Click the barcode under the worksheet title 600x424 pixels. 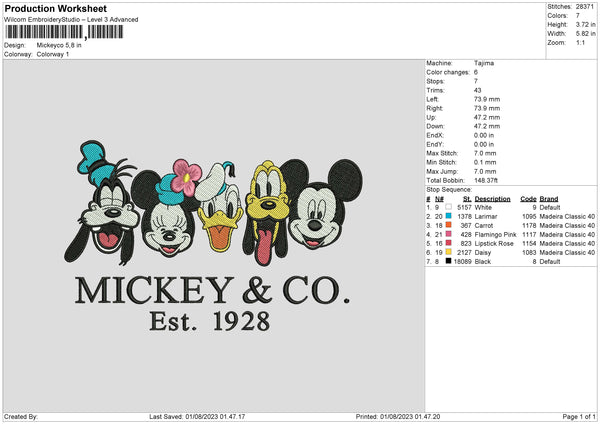(64, 32)
